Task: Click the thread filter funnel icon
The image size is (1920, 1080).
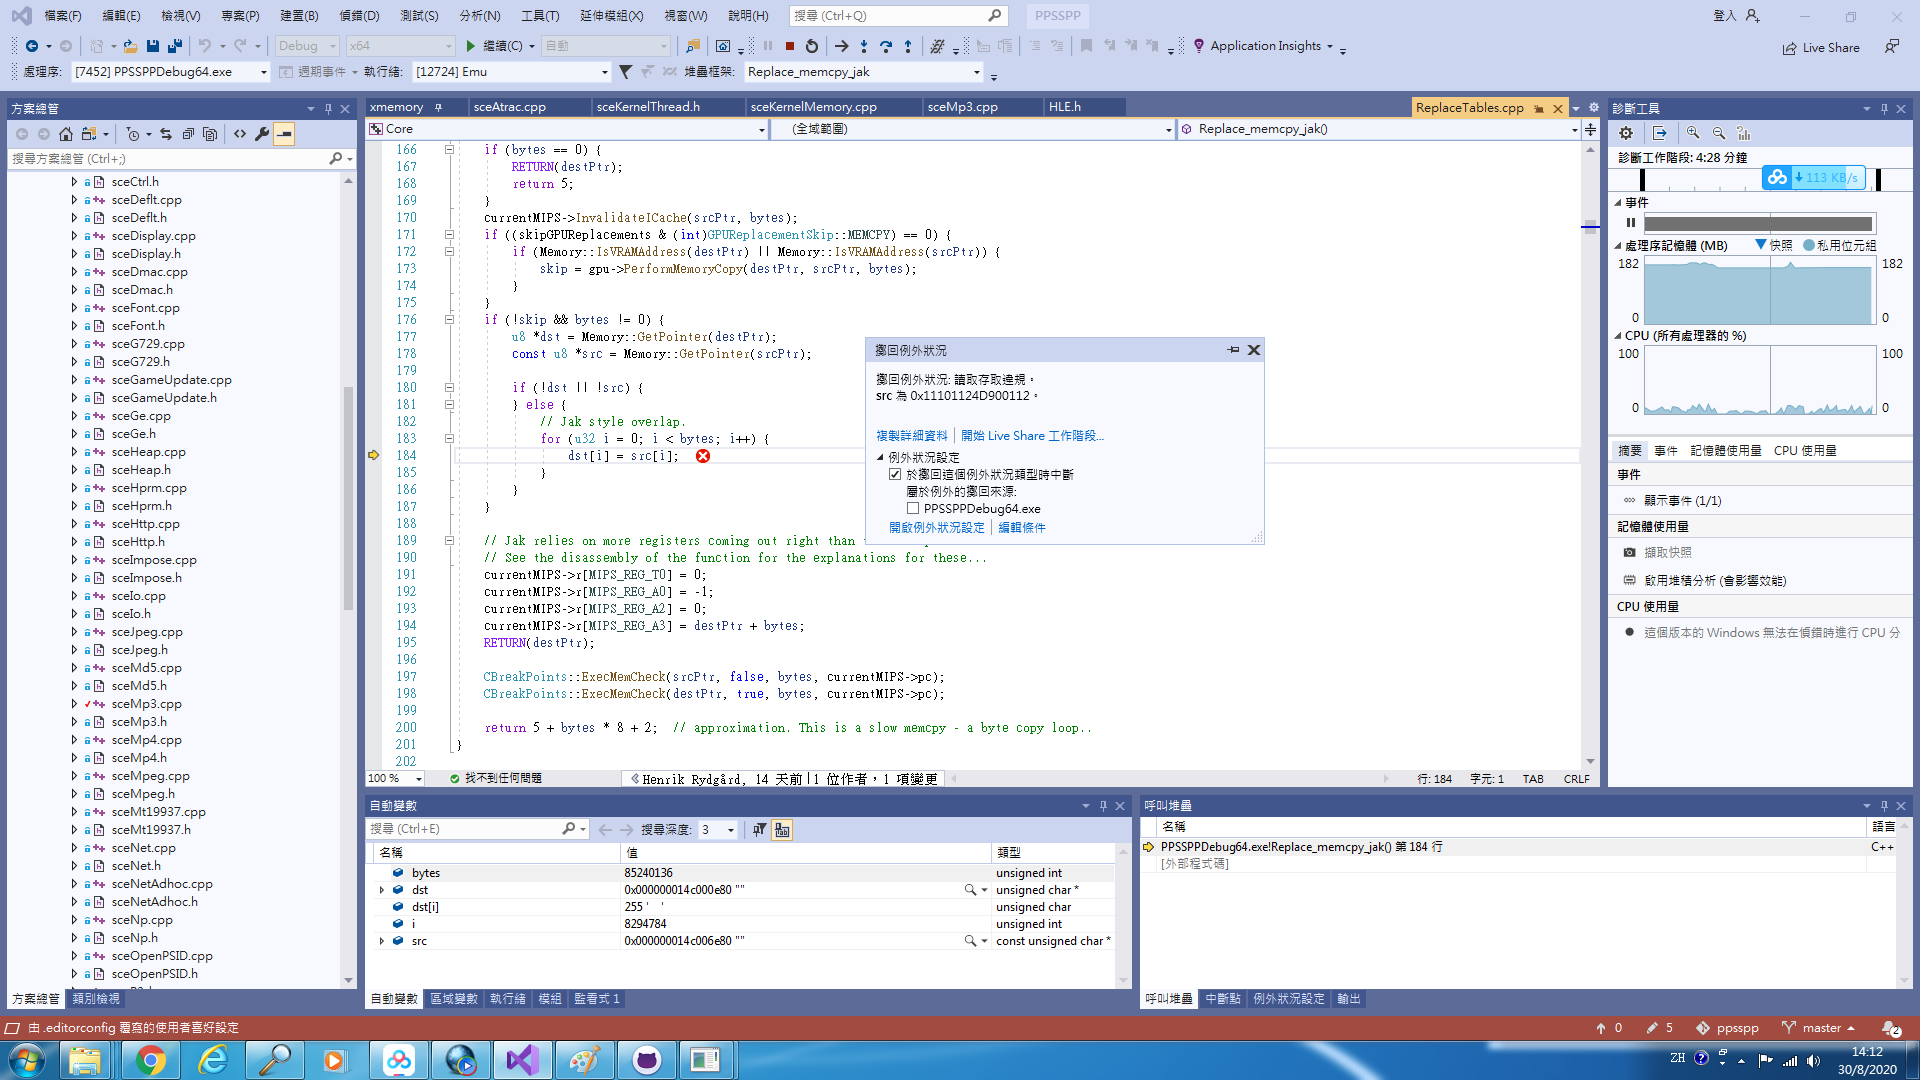Action: [625, 72]
